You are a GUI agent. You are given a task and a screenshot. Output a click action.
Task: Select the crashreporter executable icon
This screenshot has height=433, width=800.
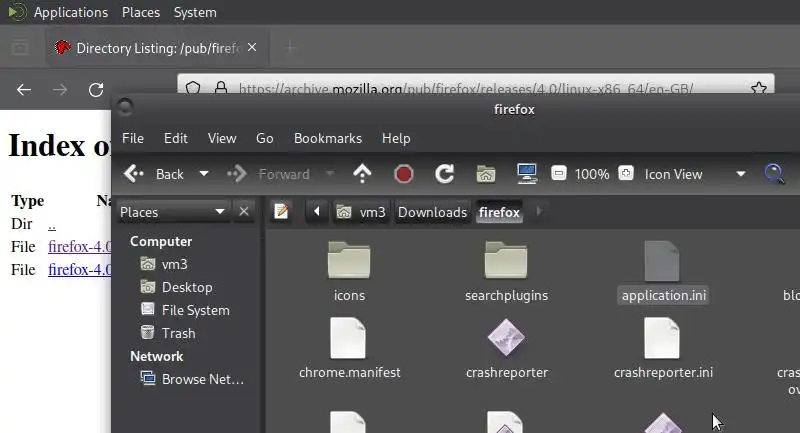506,338
